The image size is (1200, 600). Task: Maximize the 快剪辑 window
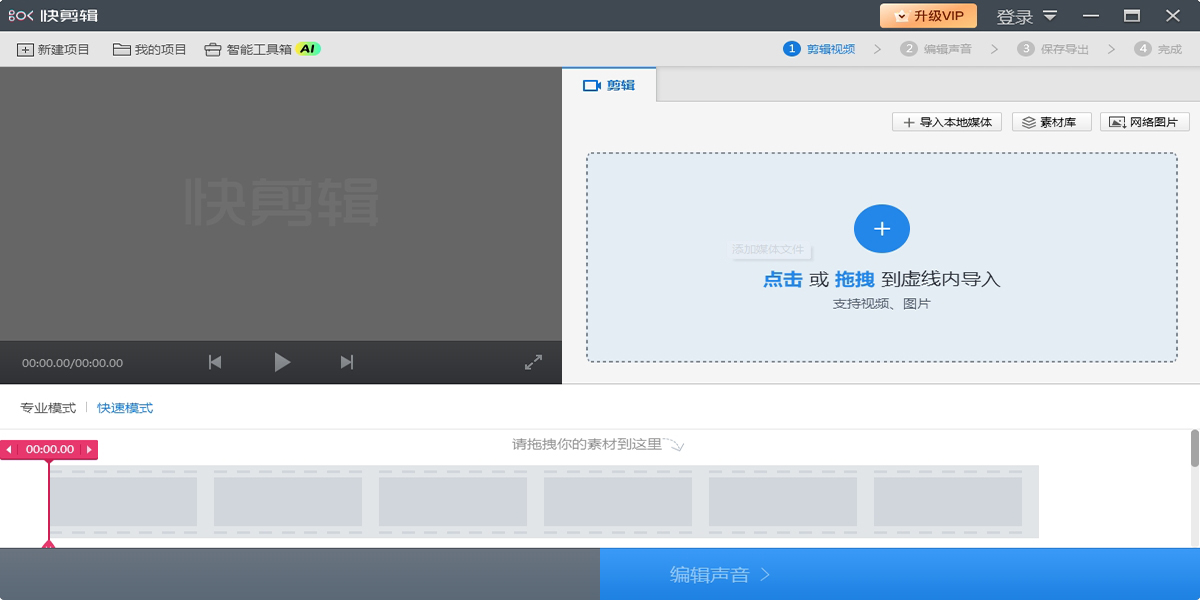click(x=1132, y=16)
